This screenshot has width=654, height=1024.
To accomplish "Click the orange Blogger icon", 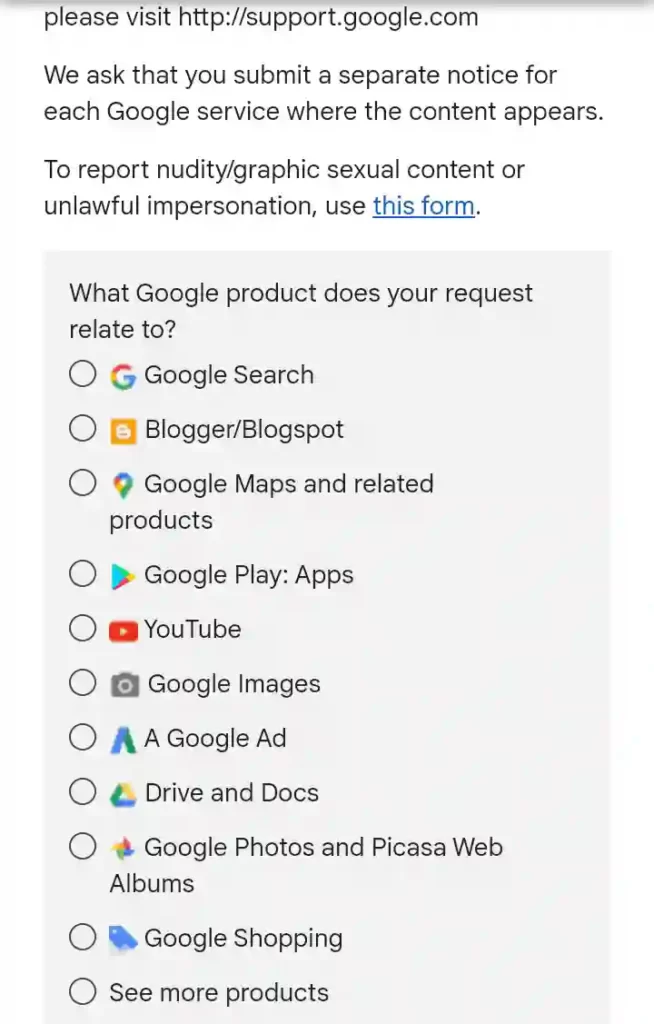I will pyautogui.click(x=122, y=431).
